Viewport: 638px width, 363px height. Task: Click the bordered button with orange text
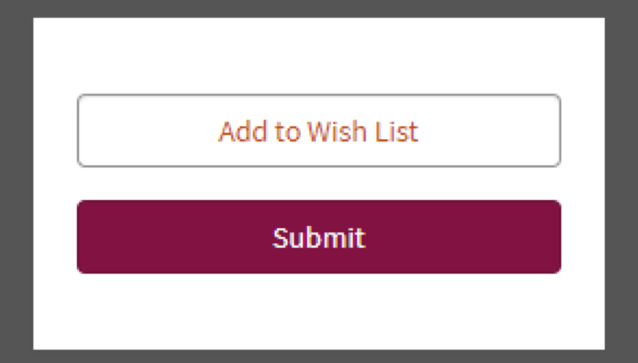(319, 131)
